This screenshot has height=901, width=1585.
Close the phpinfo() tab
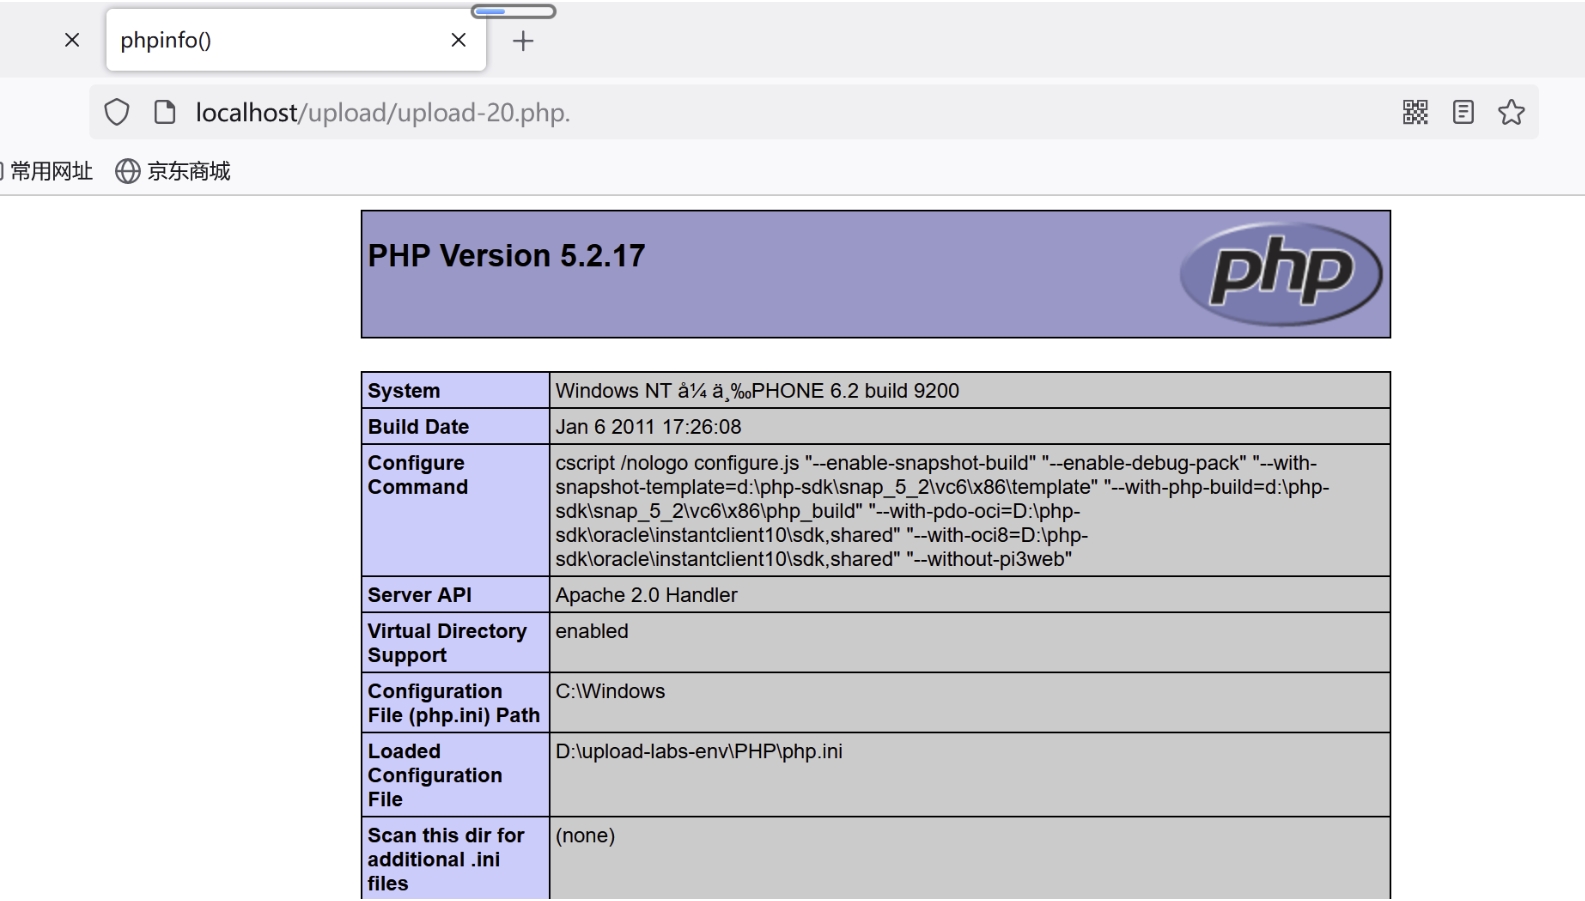459,40
